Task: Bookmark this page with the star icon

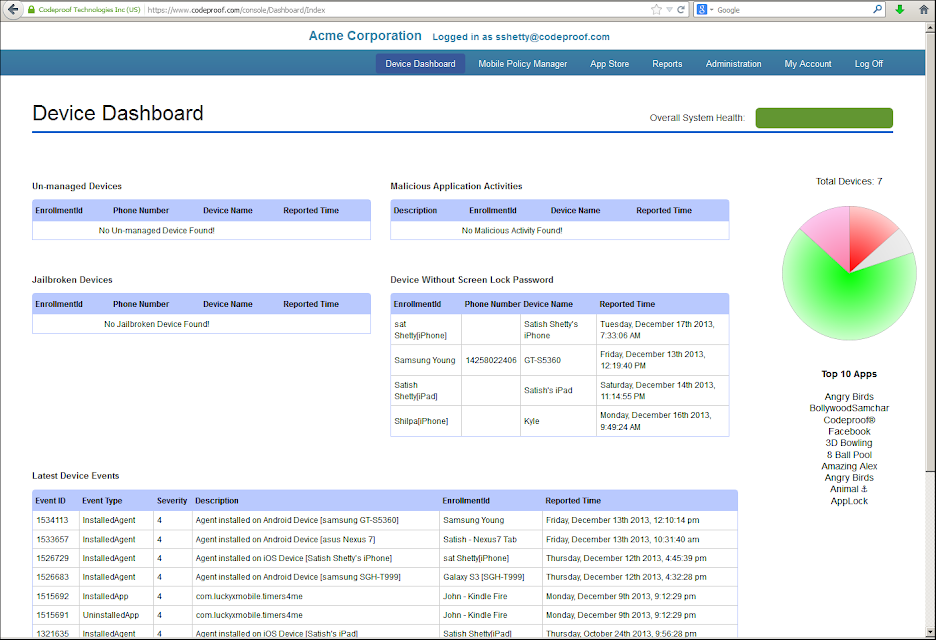Action: [657, 10]
